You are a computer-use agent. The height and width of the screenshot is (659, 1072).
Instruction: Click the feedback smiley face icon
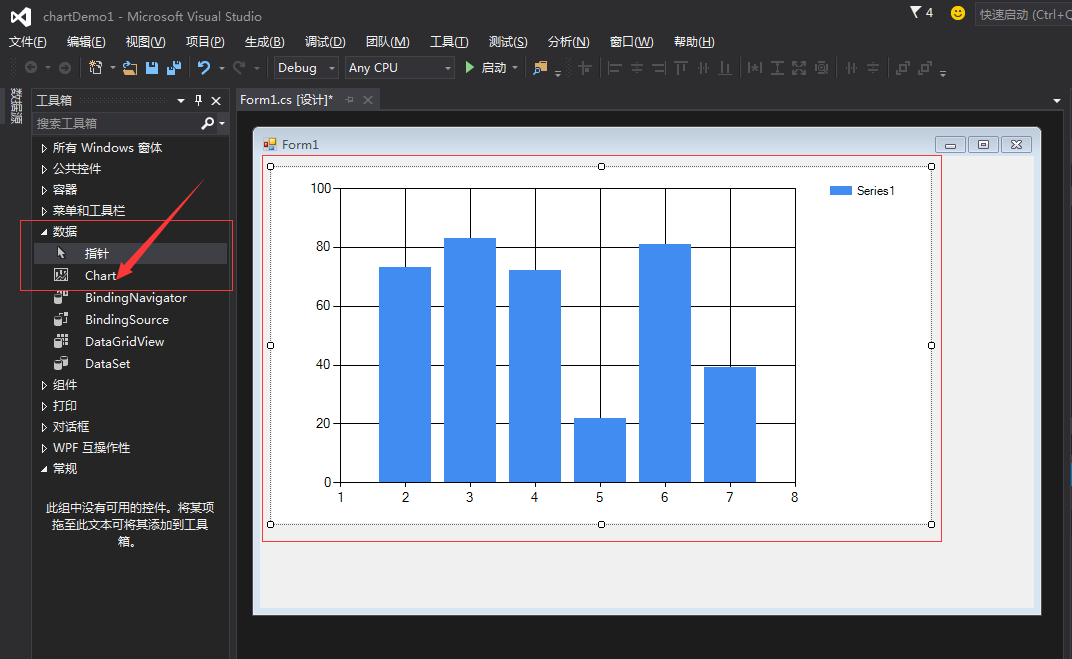(x=958, y=13)
